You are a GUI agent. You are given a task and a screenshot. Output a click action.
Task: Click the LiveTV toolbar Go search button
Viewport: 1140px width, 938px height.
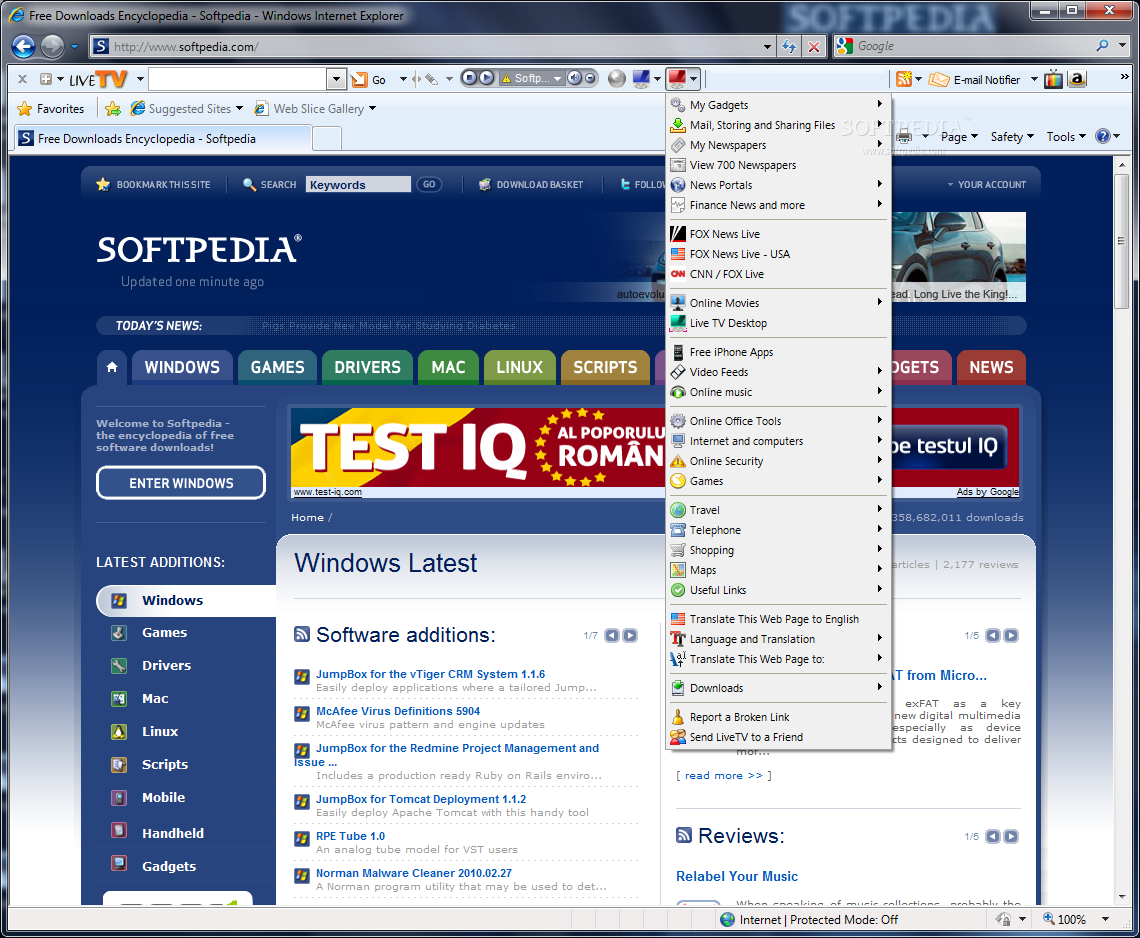[x=369, y=79]
